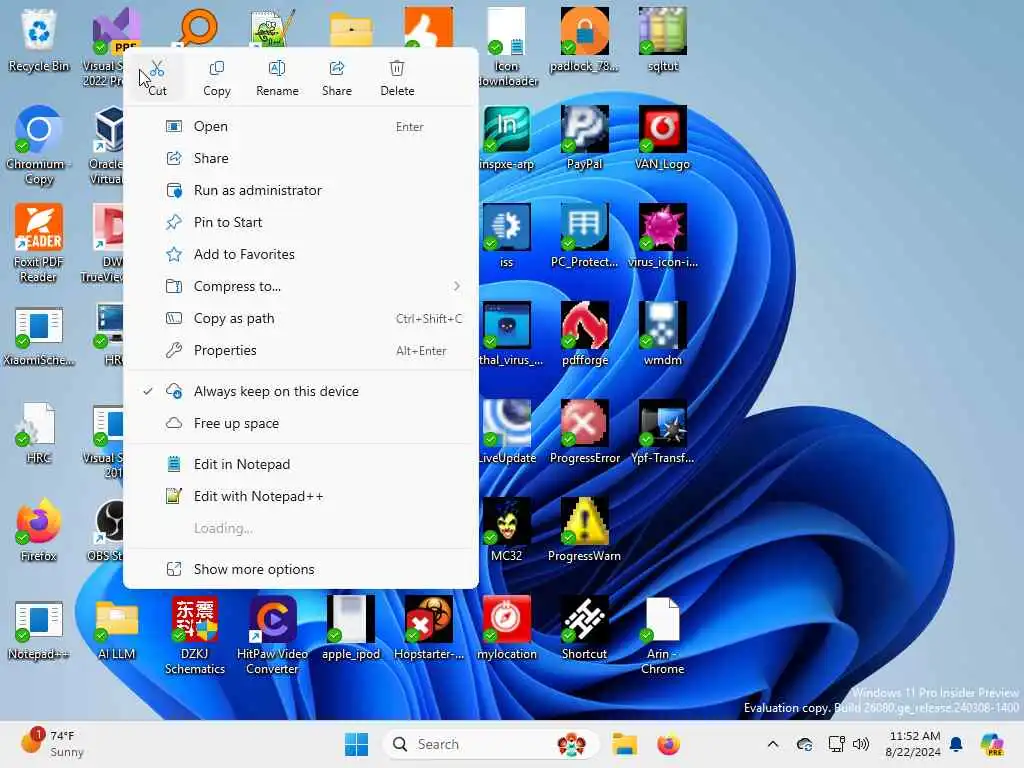Open the clock showing 11:52 AM
This screenshot has width=1024, height=768.
(914, 744)
